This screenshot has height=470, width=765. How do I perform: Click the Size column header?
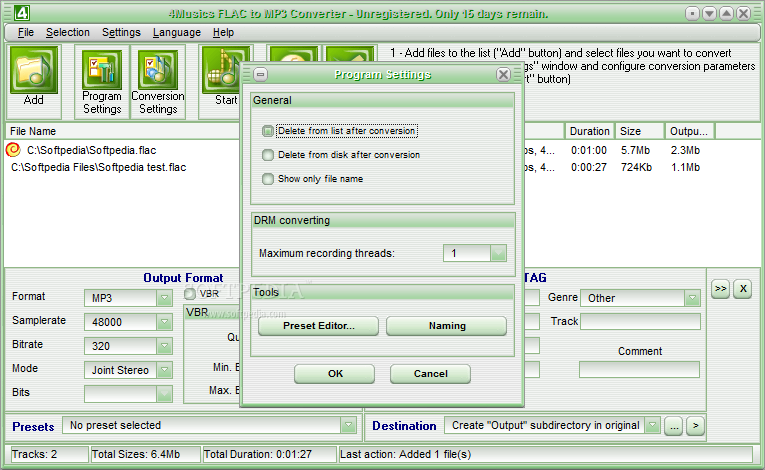click(639, 131)
